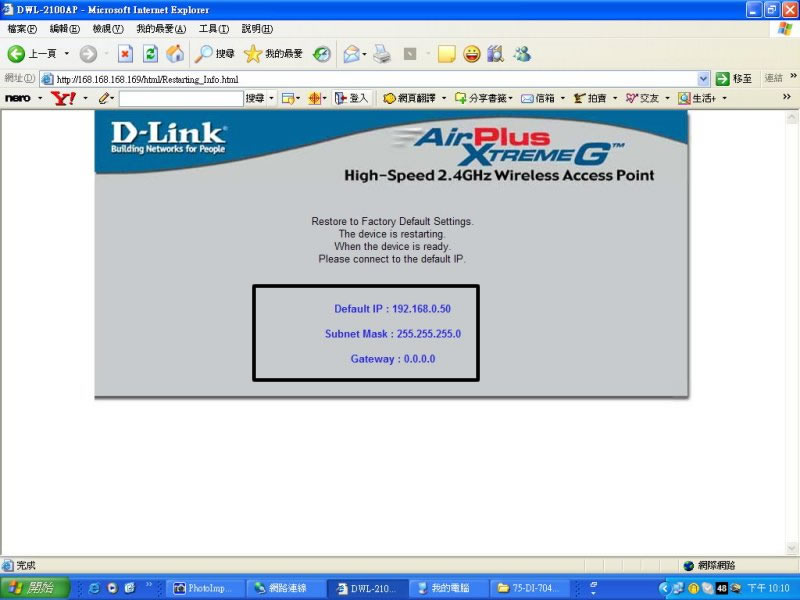Open the 檔案(F) menu
800x600 pixels.
pos(22,29)
